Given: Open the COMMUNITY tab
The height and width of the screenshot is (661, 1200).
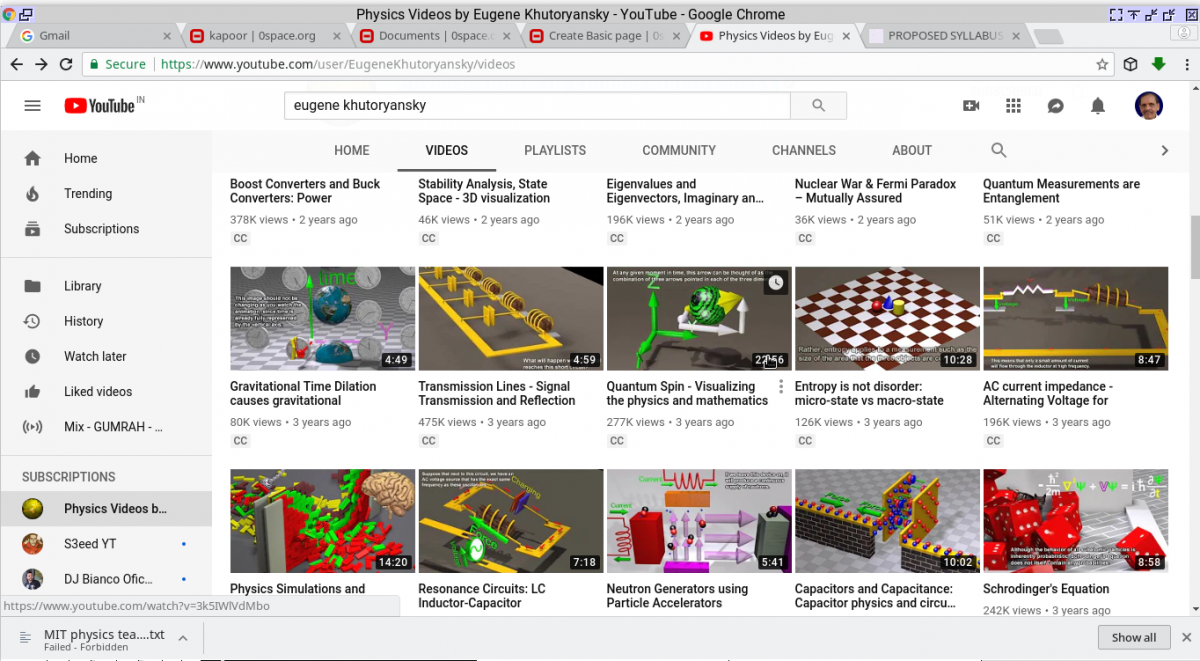Looking at the screenshot, I should tap(679, 150).
